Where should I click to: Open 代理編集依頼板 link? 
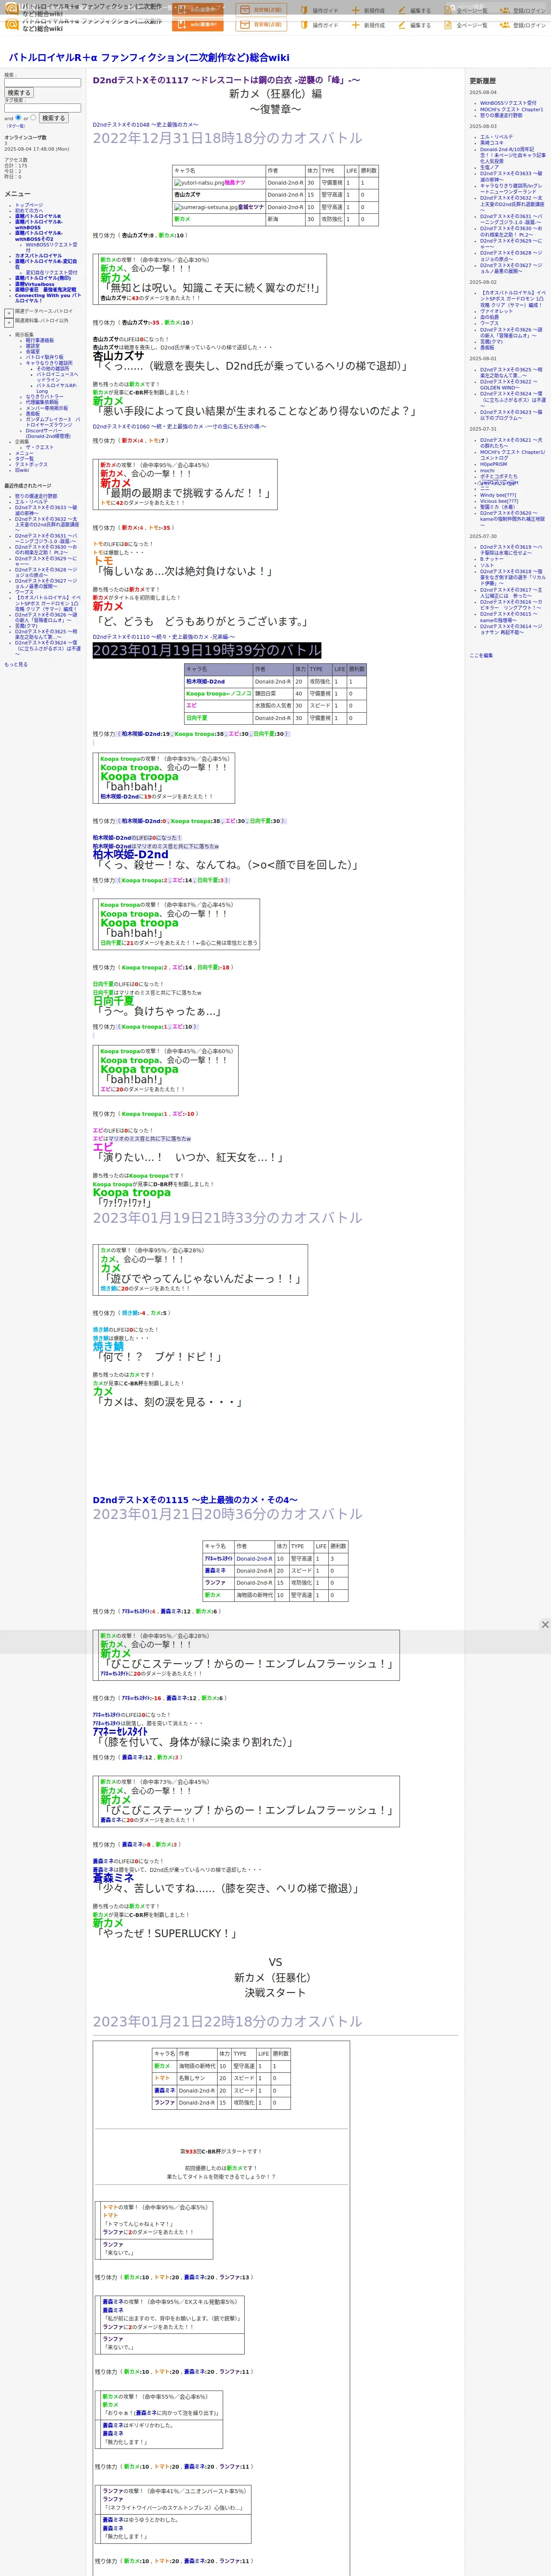tap(42, 403)
